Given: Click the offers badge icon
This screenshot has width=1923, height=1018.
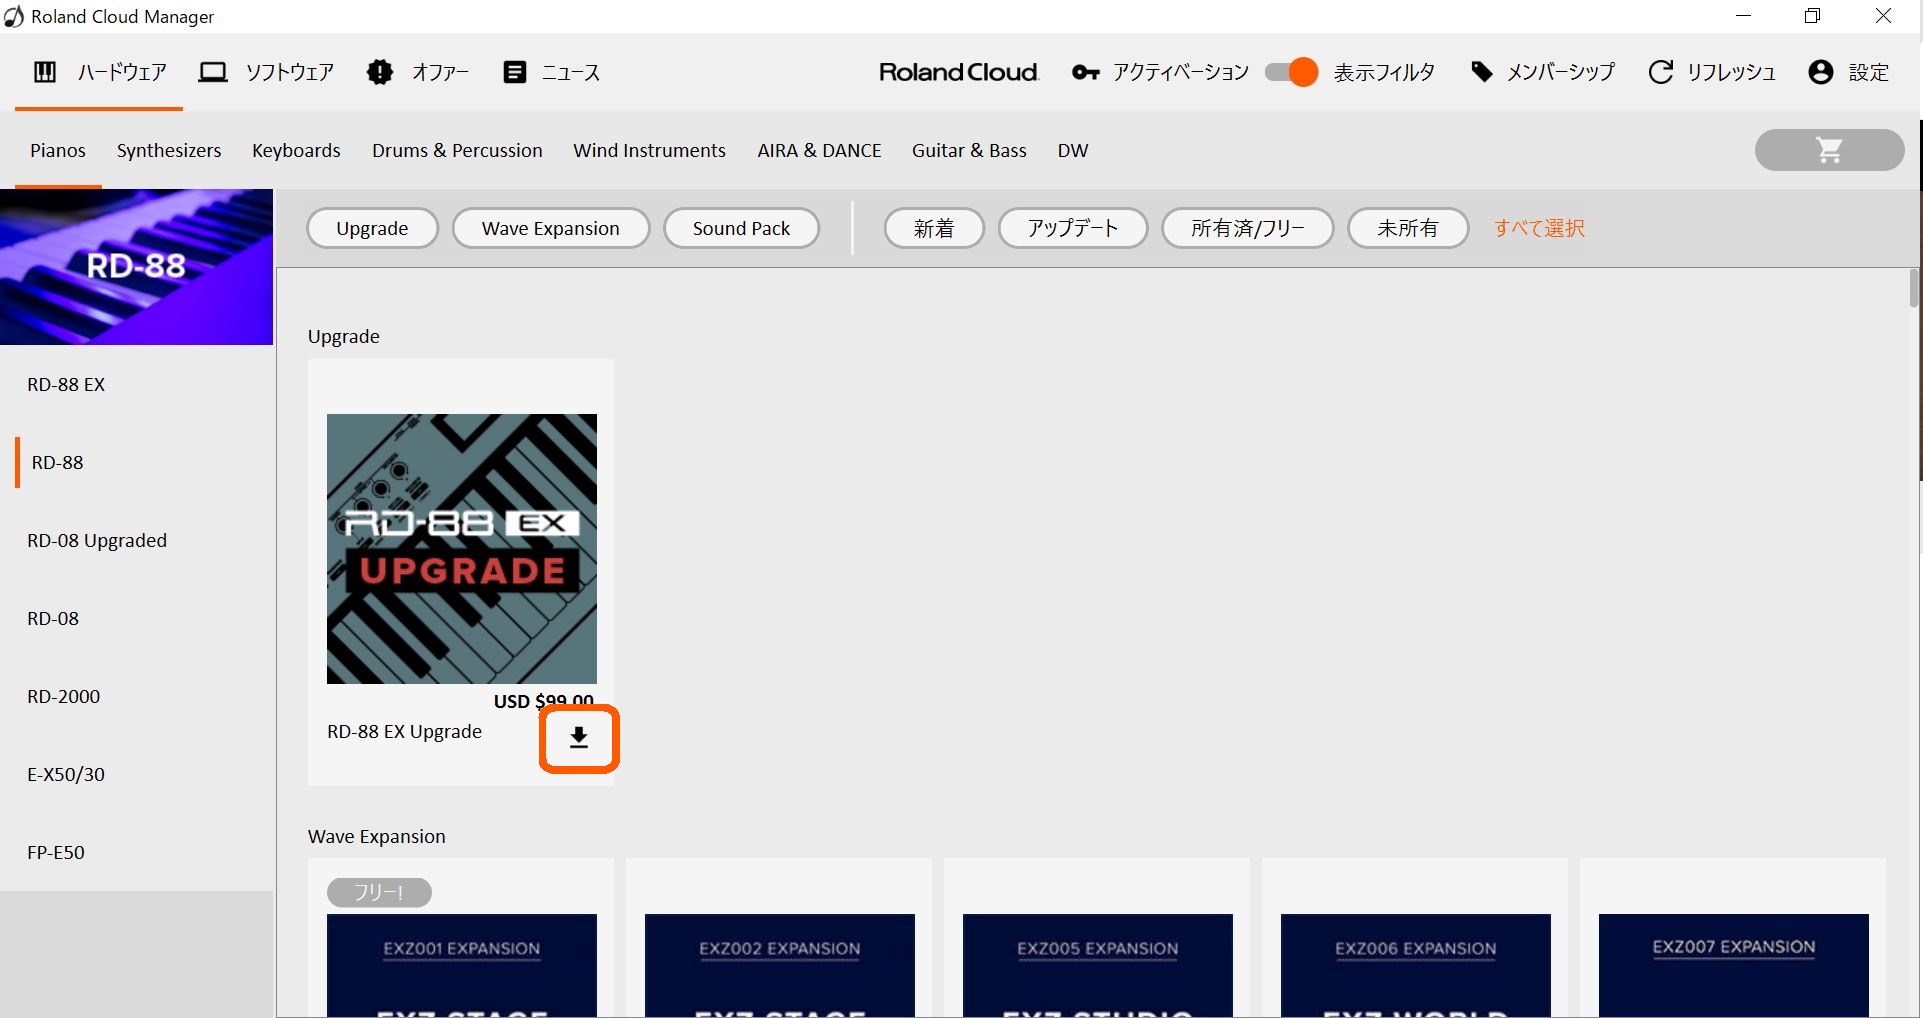Looking at the screenshot, I should pos(380,72).
